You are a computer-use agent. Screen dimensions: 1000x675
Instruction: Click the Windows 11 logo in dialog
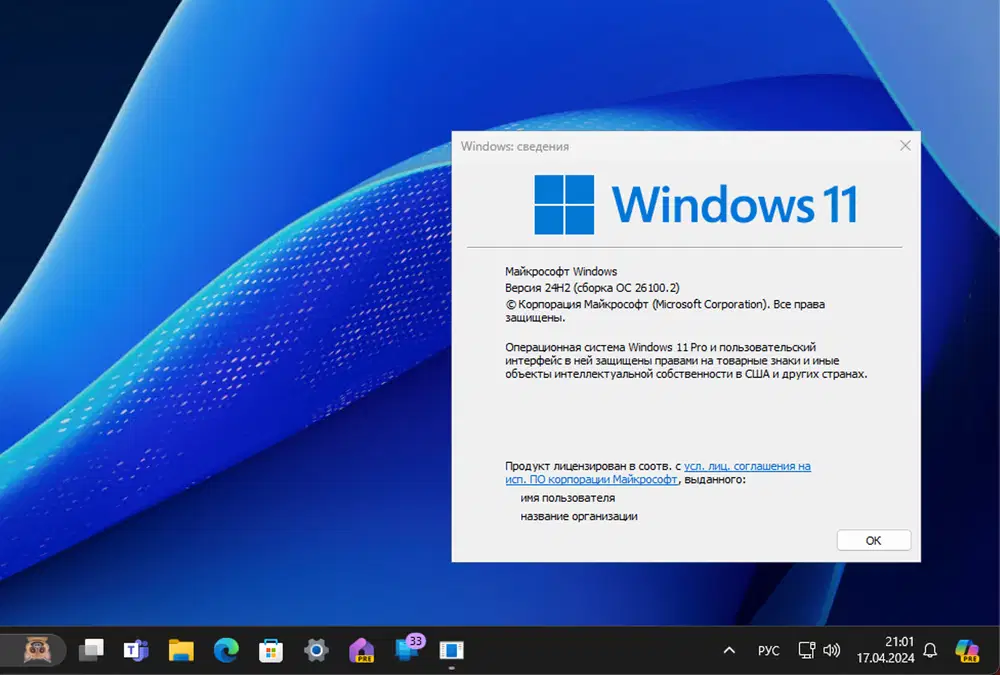pyautogui.click(x=696, y=205)
